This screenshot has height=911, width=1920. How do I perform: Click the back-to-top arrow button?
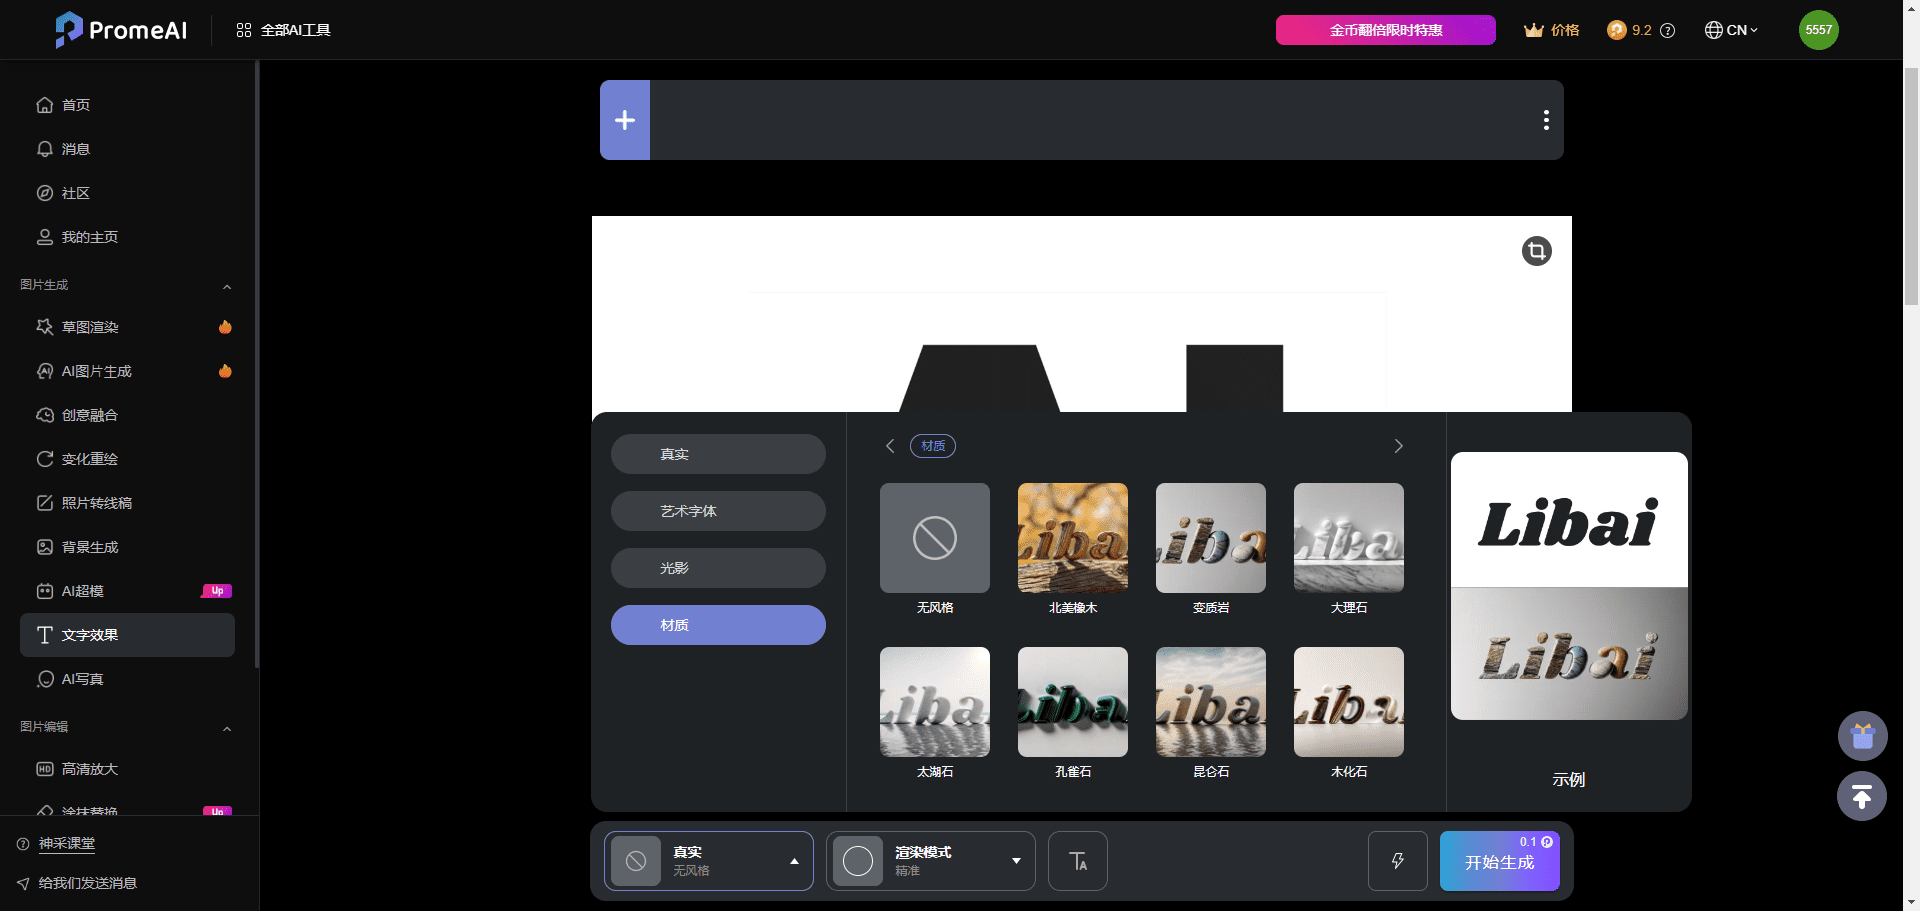(x=1862, y=797)
